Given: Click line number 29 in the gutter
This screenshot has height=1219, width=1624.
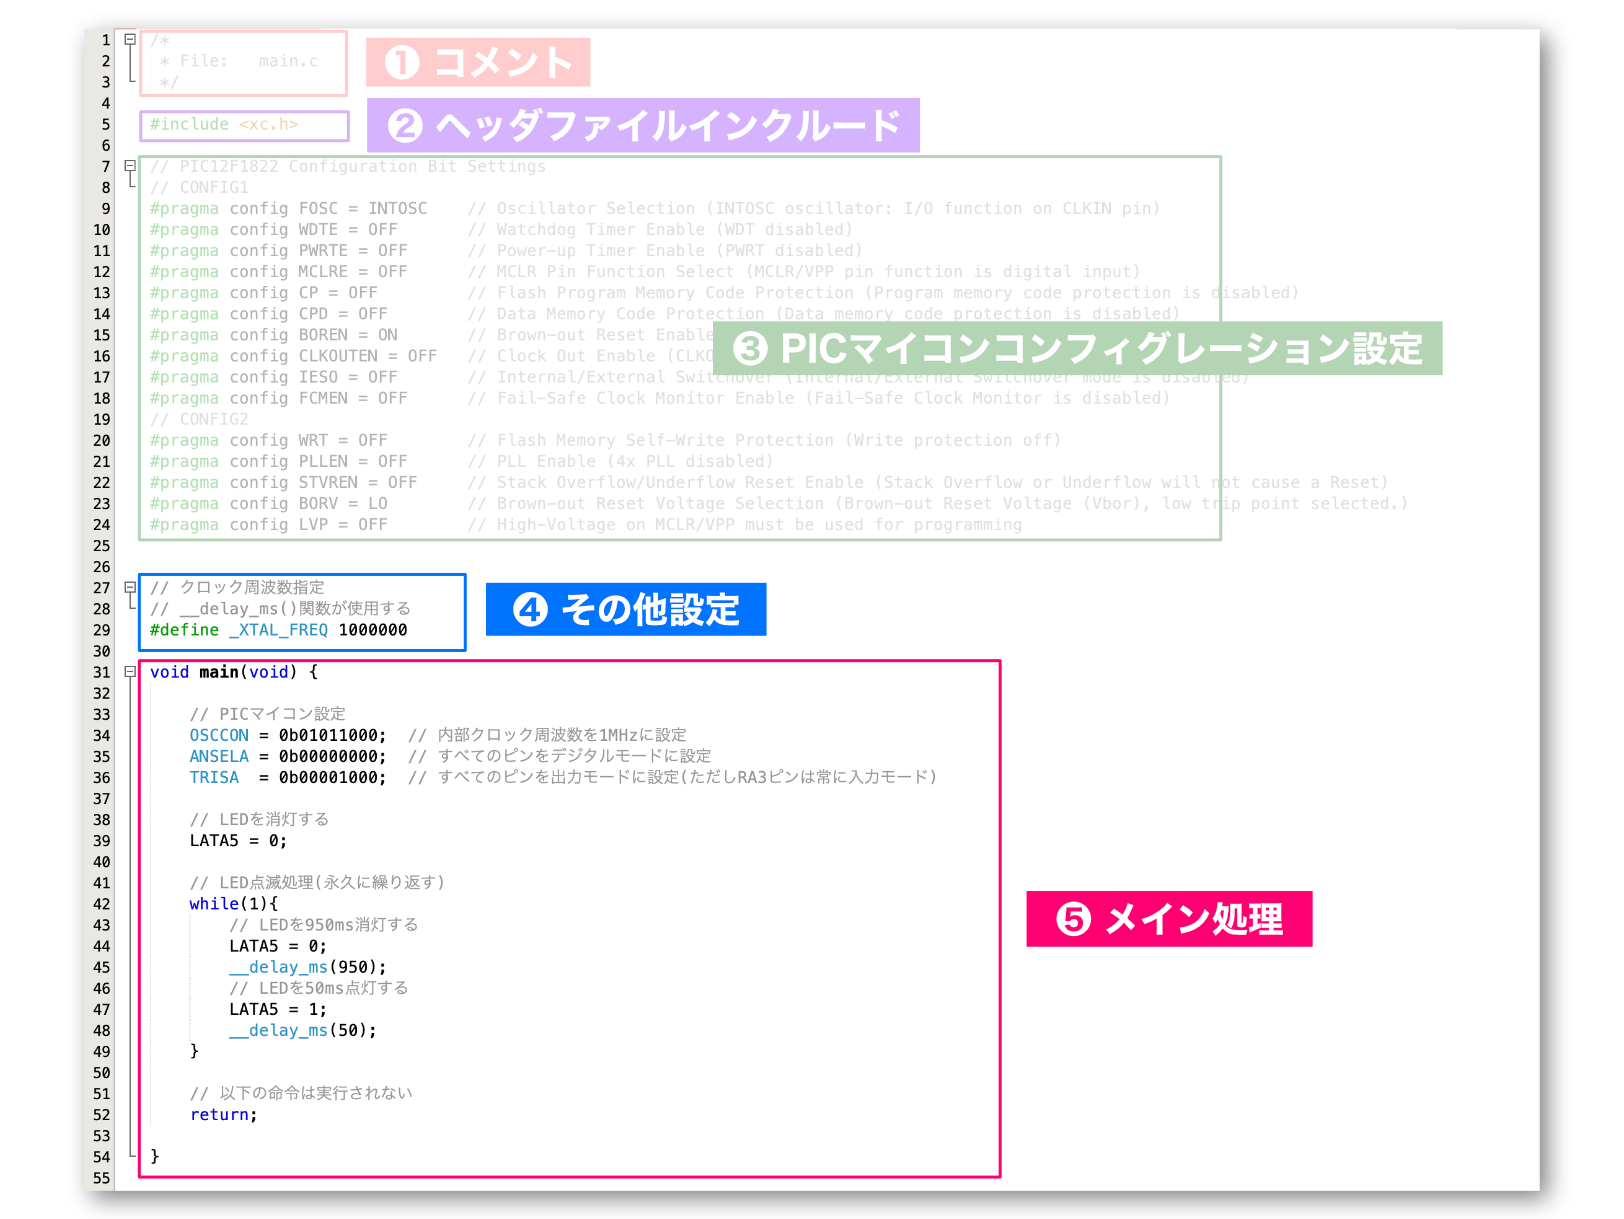Looking at the screenshot, I should click(x=102, y=630).
